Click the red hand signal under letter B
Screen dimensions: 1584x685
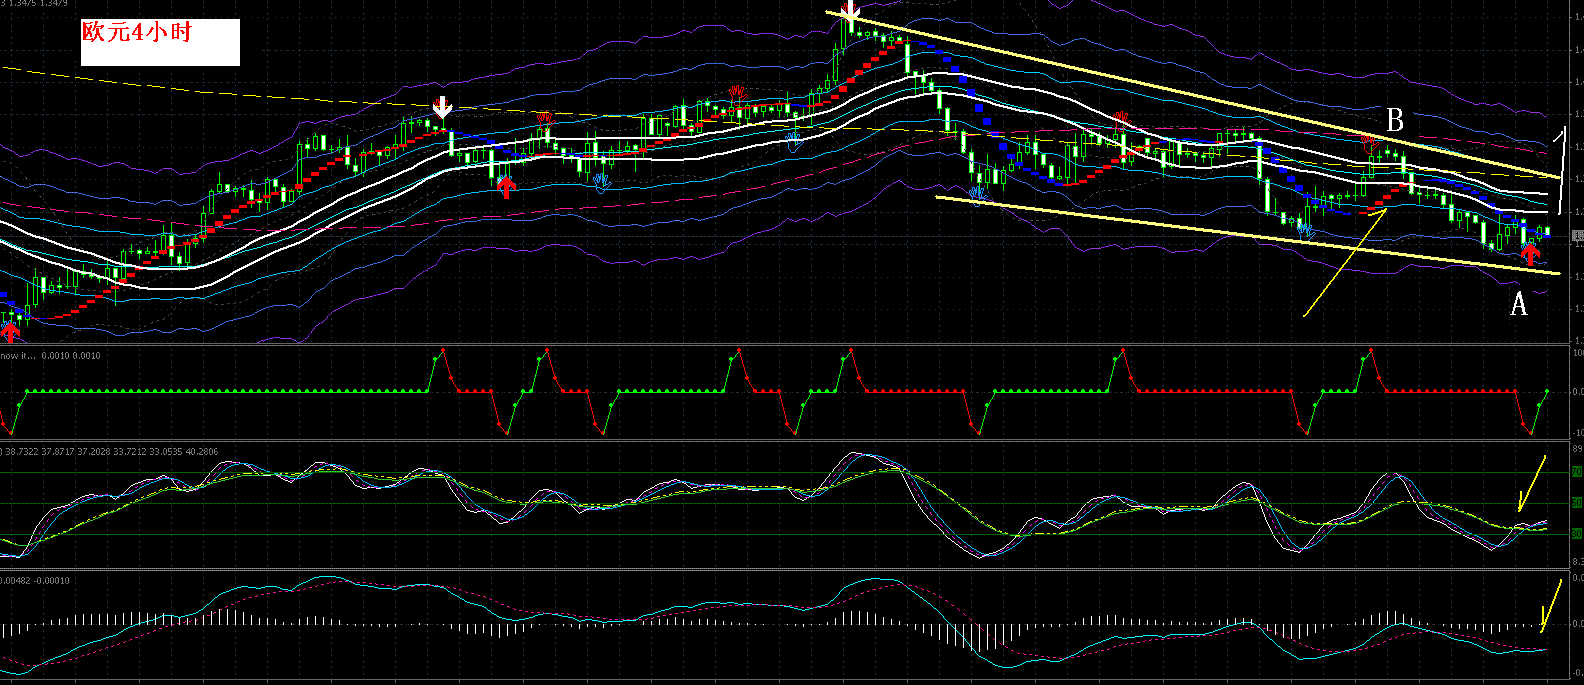click(1372, 145)
